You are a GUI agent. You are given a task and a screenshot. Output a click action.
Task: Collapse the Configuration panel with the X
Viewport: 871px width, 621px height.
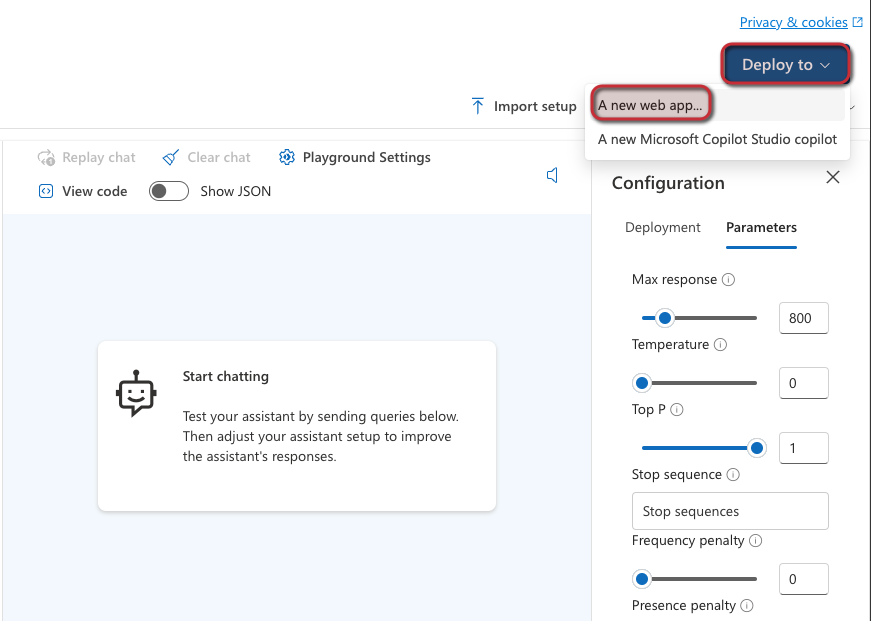[833, 177]
